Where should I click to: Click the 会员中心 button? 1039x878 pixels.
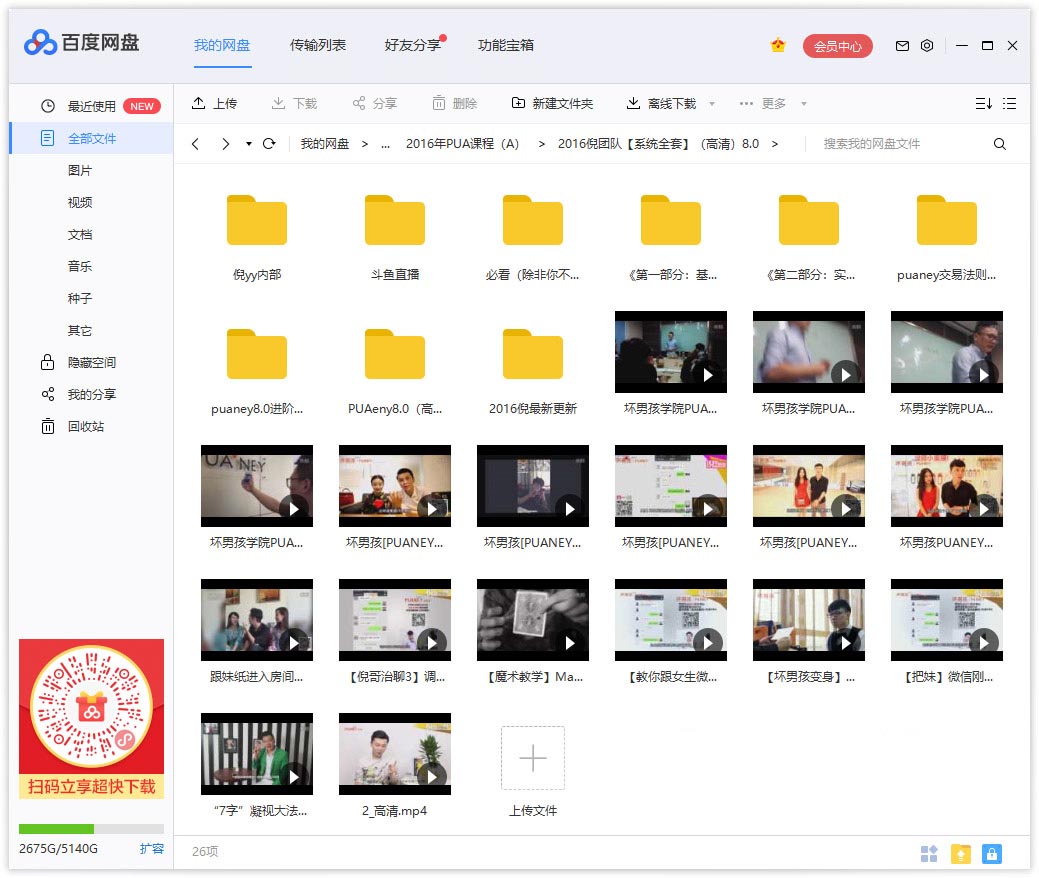coord(838,46)
